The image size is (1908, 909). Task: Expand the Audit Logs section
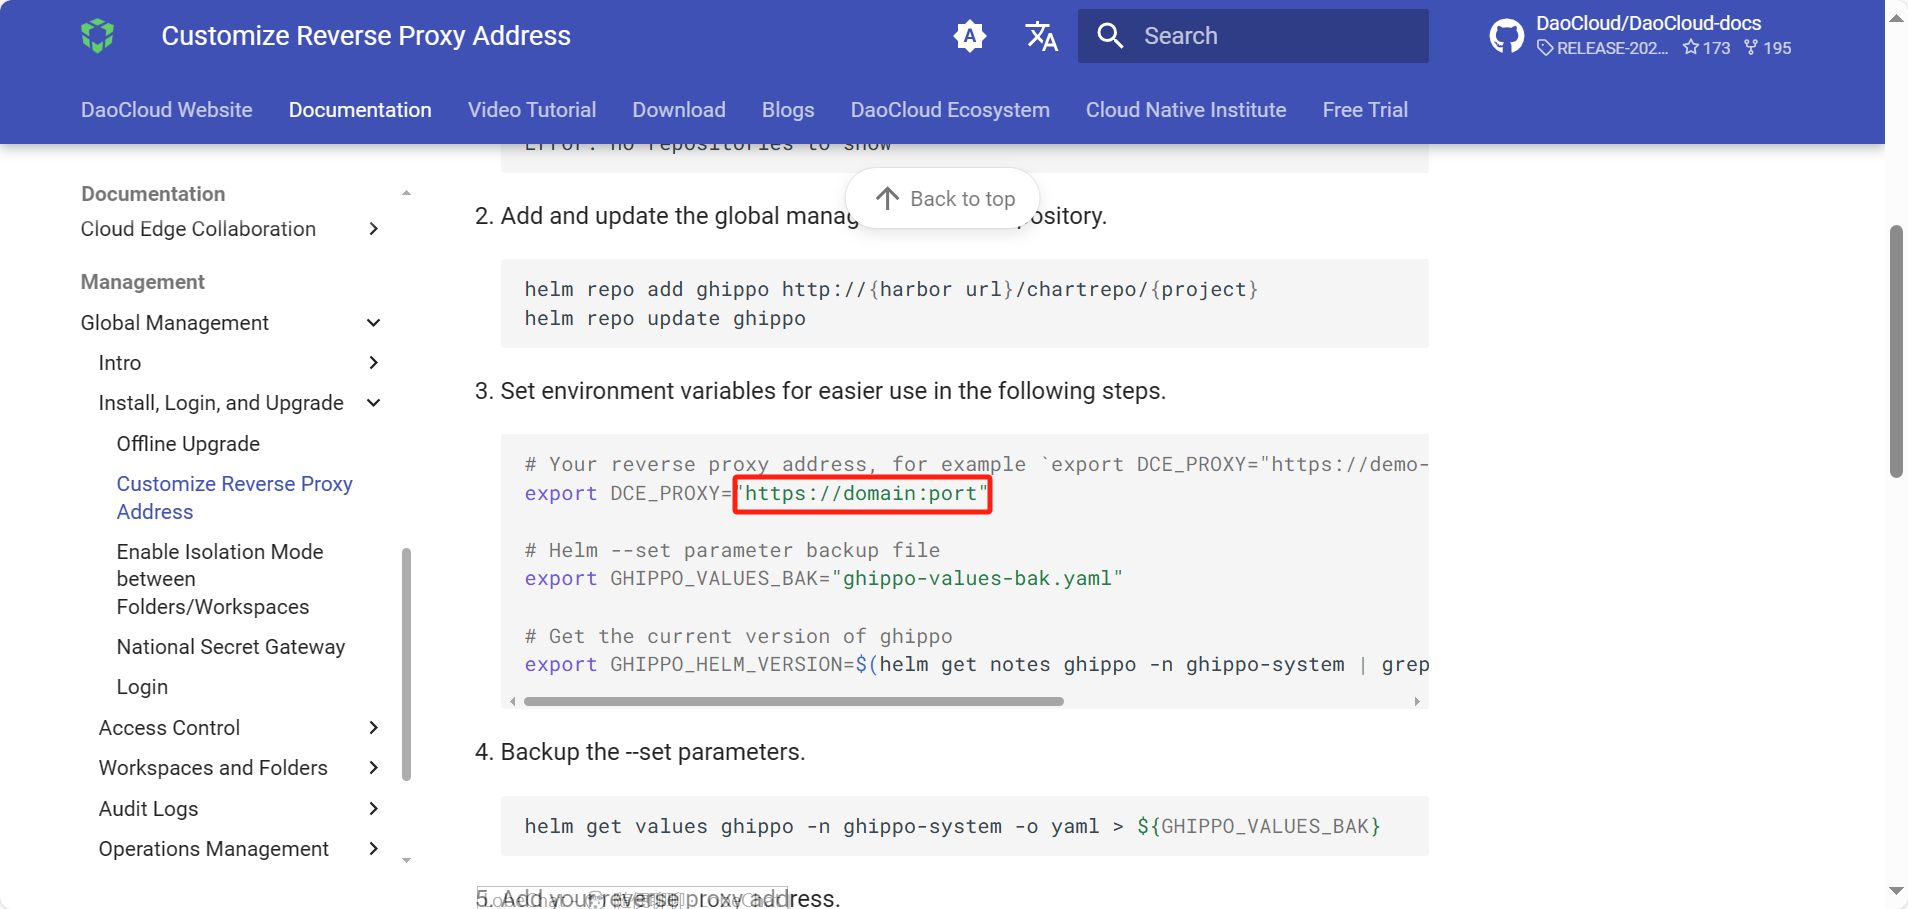(373, 809)
